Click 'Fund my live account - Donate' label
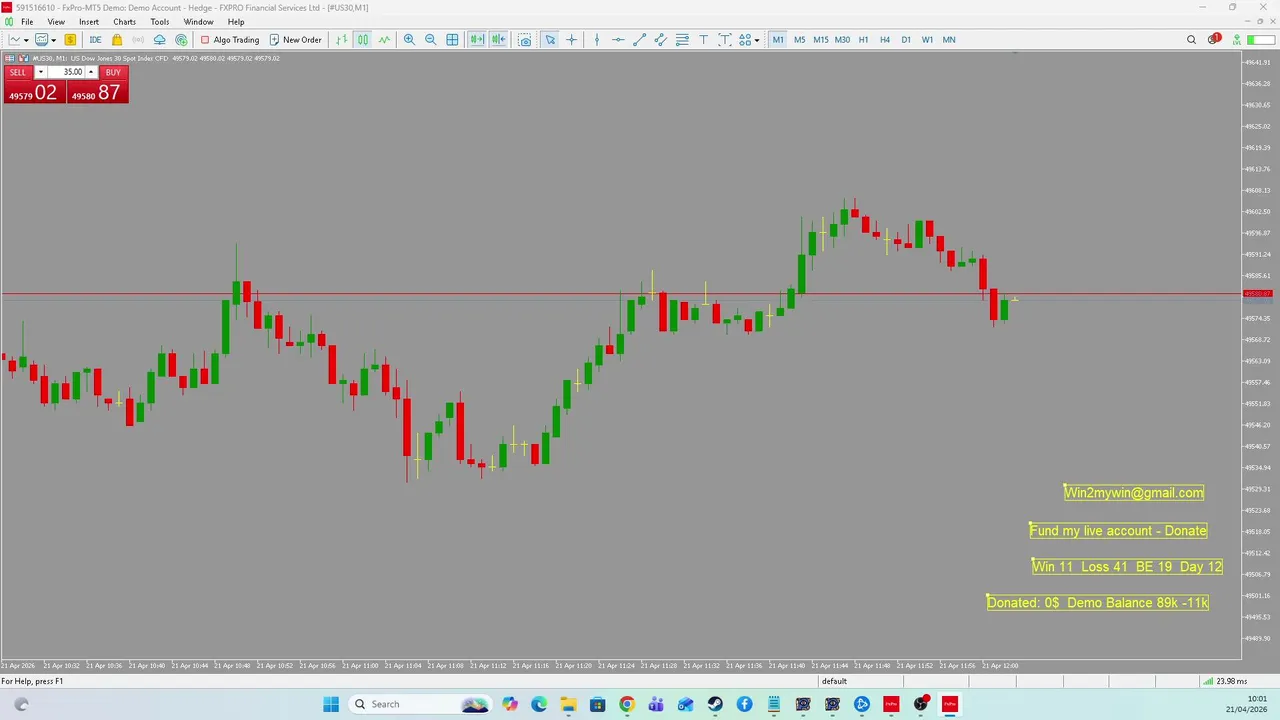 1118,530
